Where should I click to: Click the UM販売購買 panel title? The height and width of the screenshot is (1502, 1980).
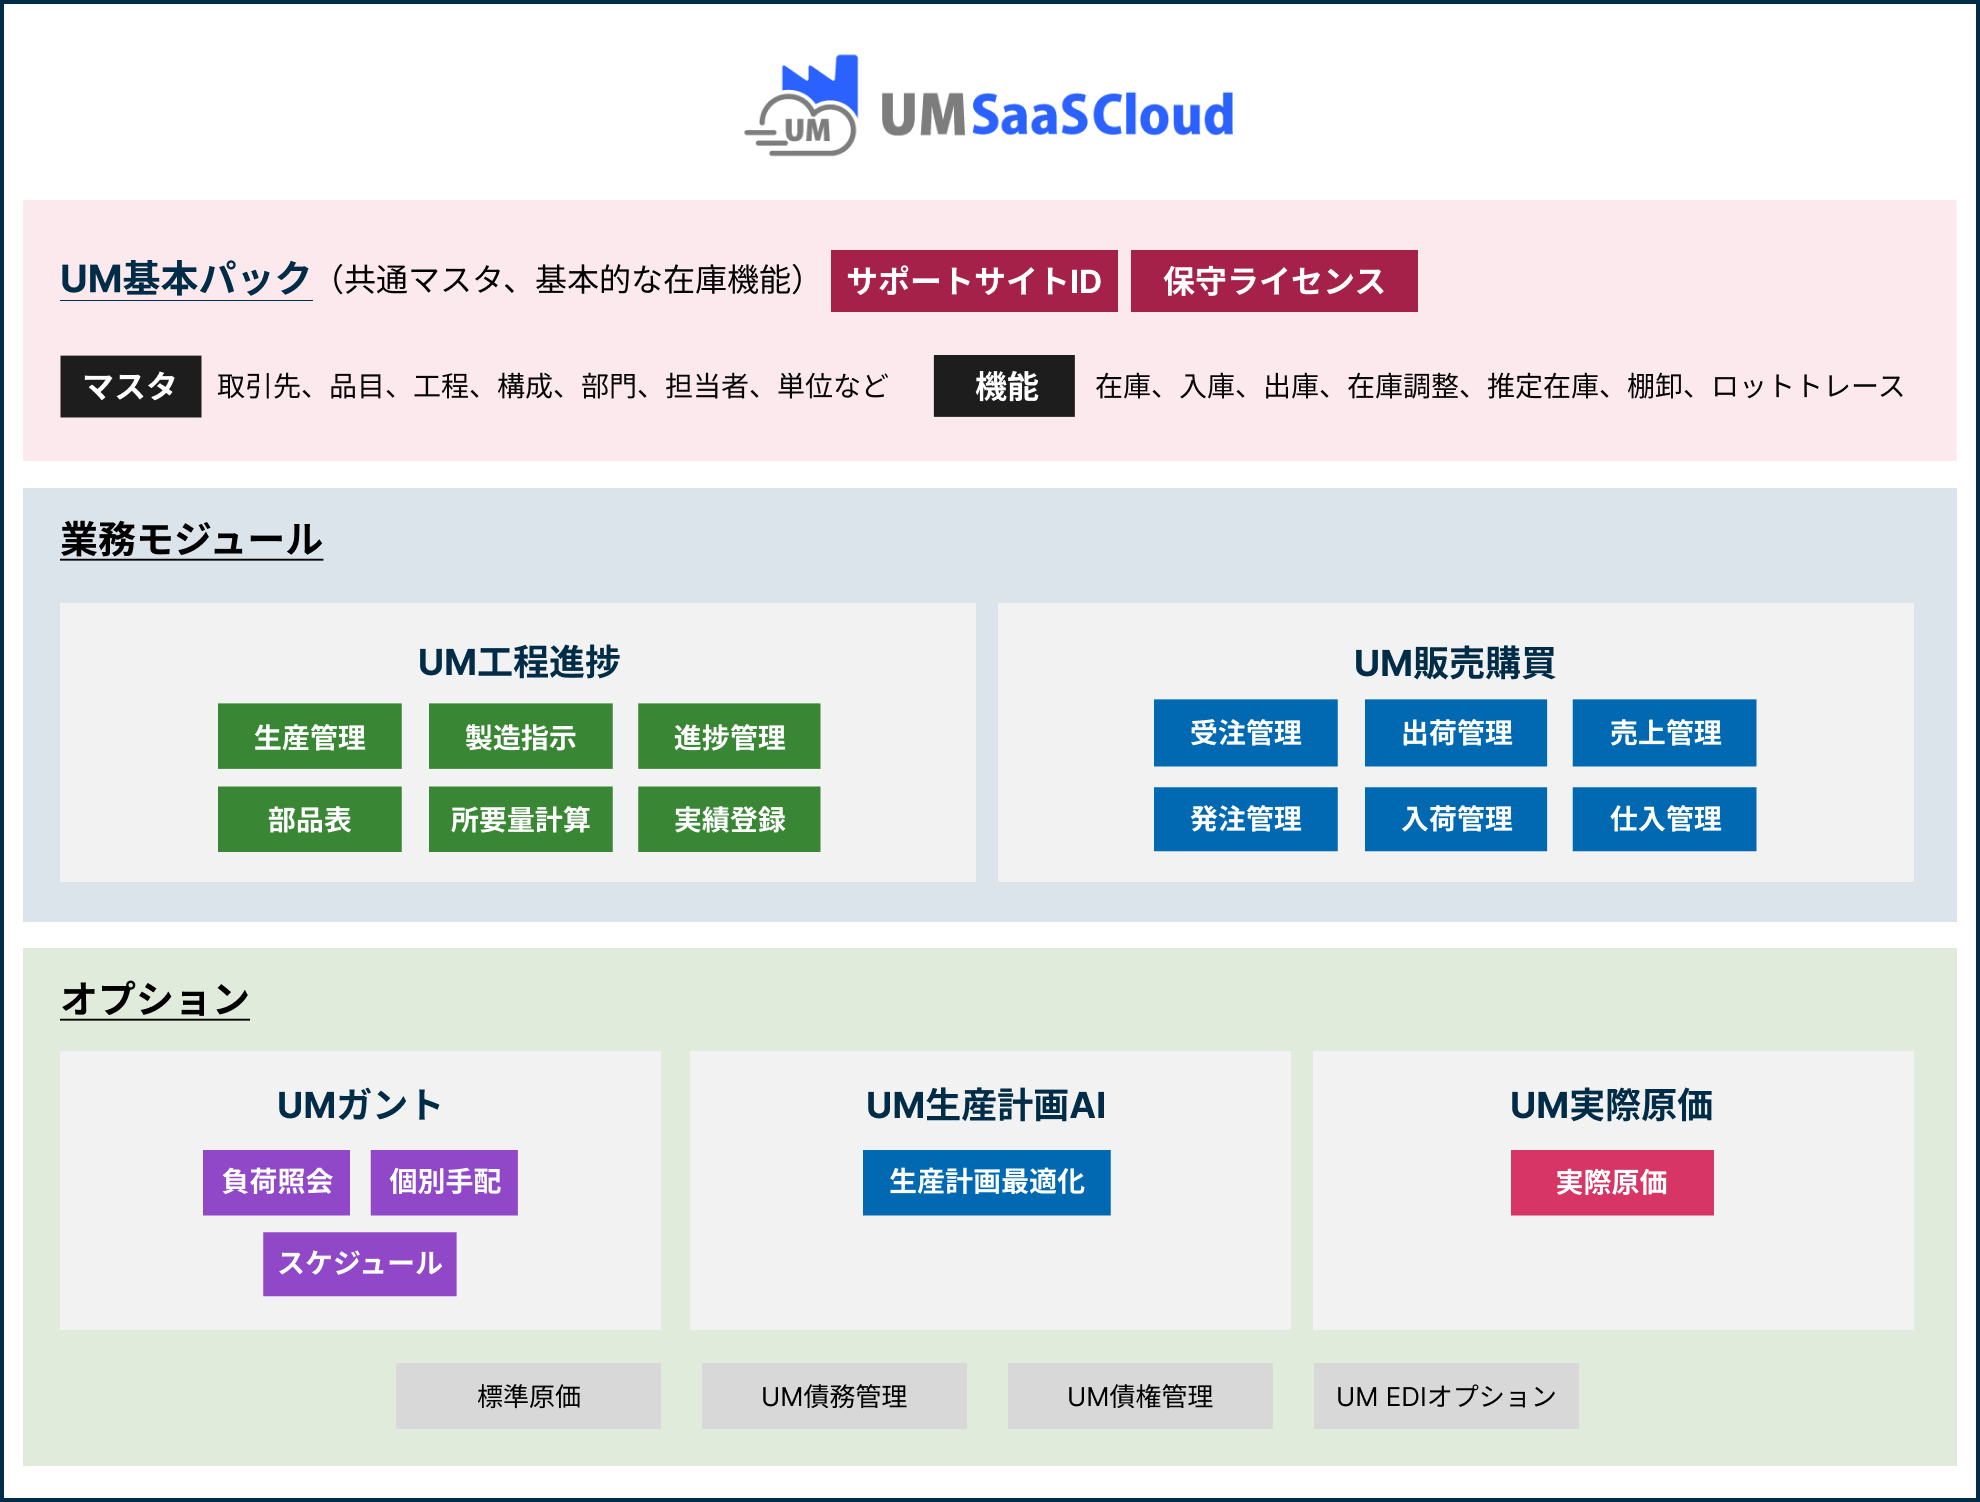point(1454,662)
